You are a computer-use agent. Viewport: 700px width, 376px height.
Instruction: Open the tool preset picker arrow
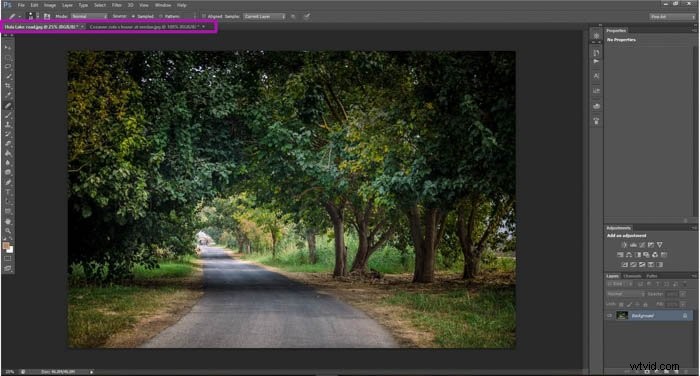pos(20,16)
